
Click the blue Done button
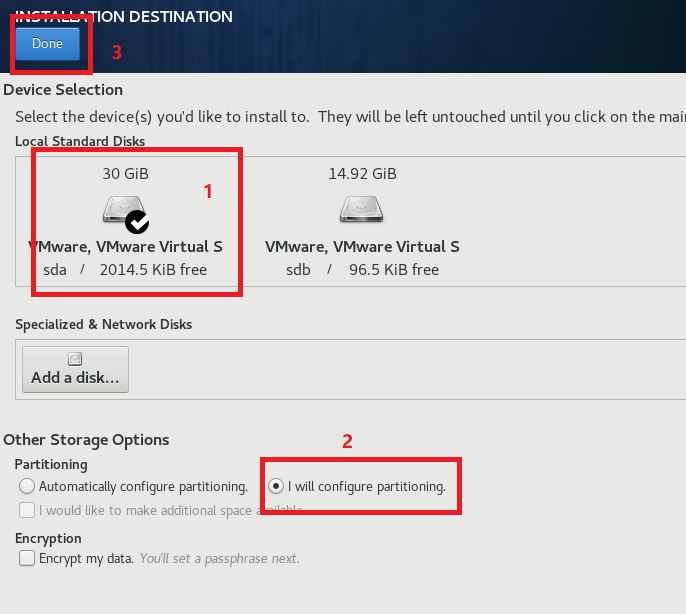[x=48, y=44]
